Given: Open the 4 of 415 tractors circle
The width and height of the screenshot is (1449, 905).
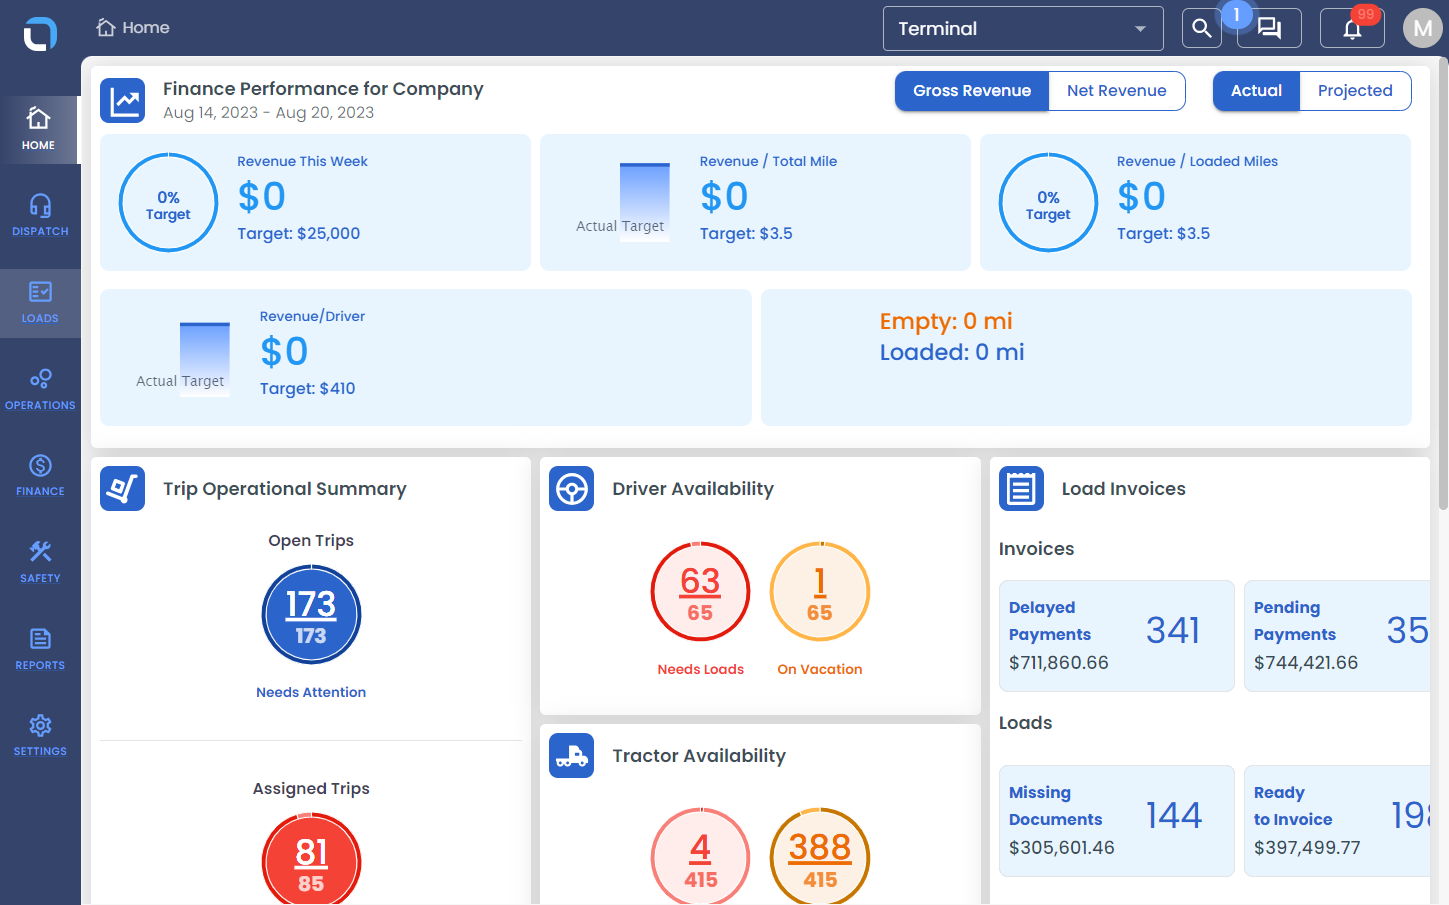Looking at the screenshot, I should (700, 856).
